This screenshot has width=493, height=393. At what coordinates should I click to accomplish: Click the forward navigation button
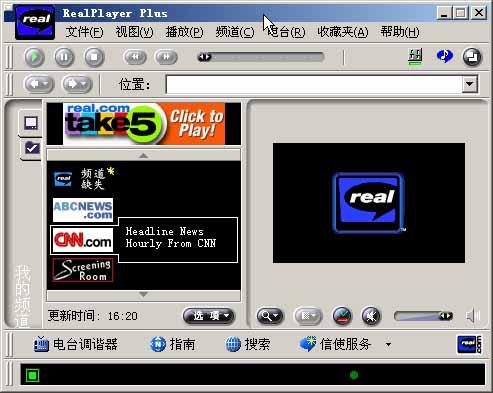coord(77,84)
